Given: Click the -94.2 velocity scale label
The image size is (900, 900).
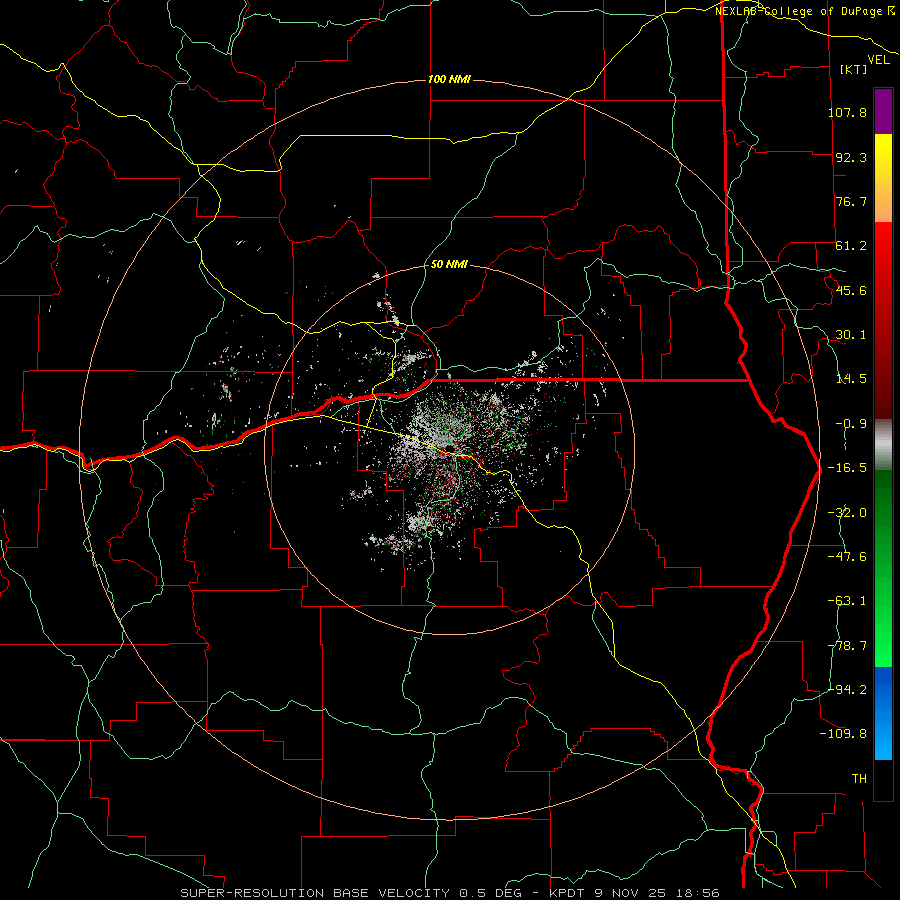Looking at the screenshot, I should tap(847, 689).
